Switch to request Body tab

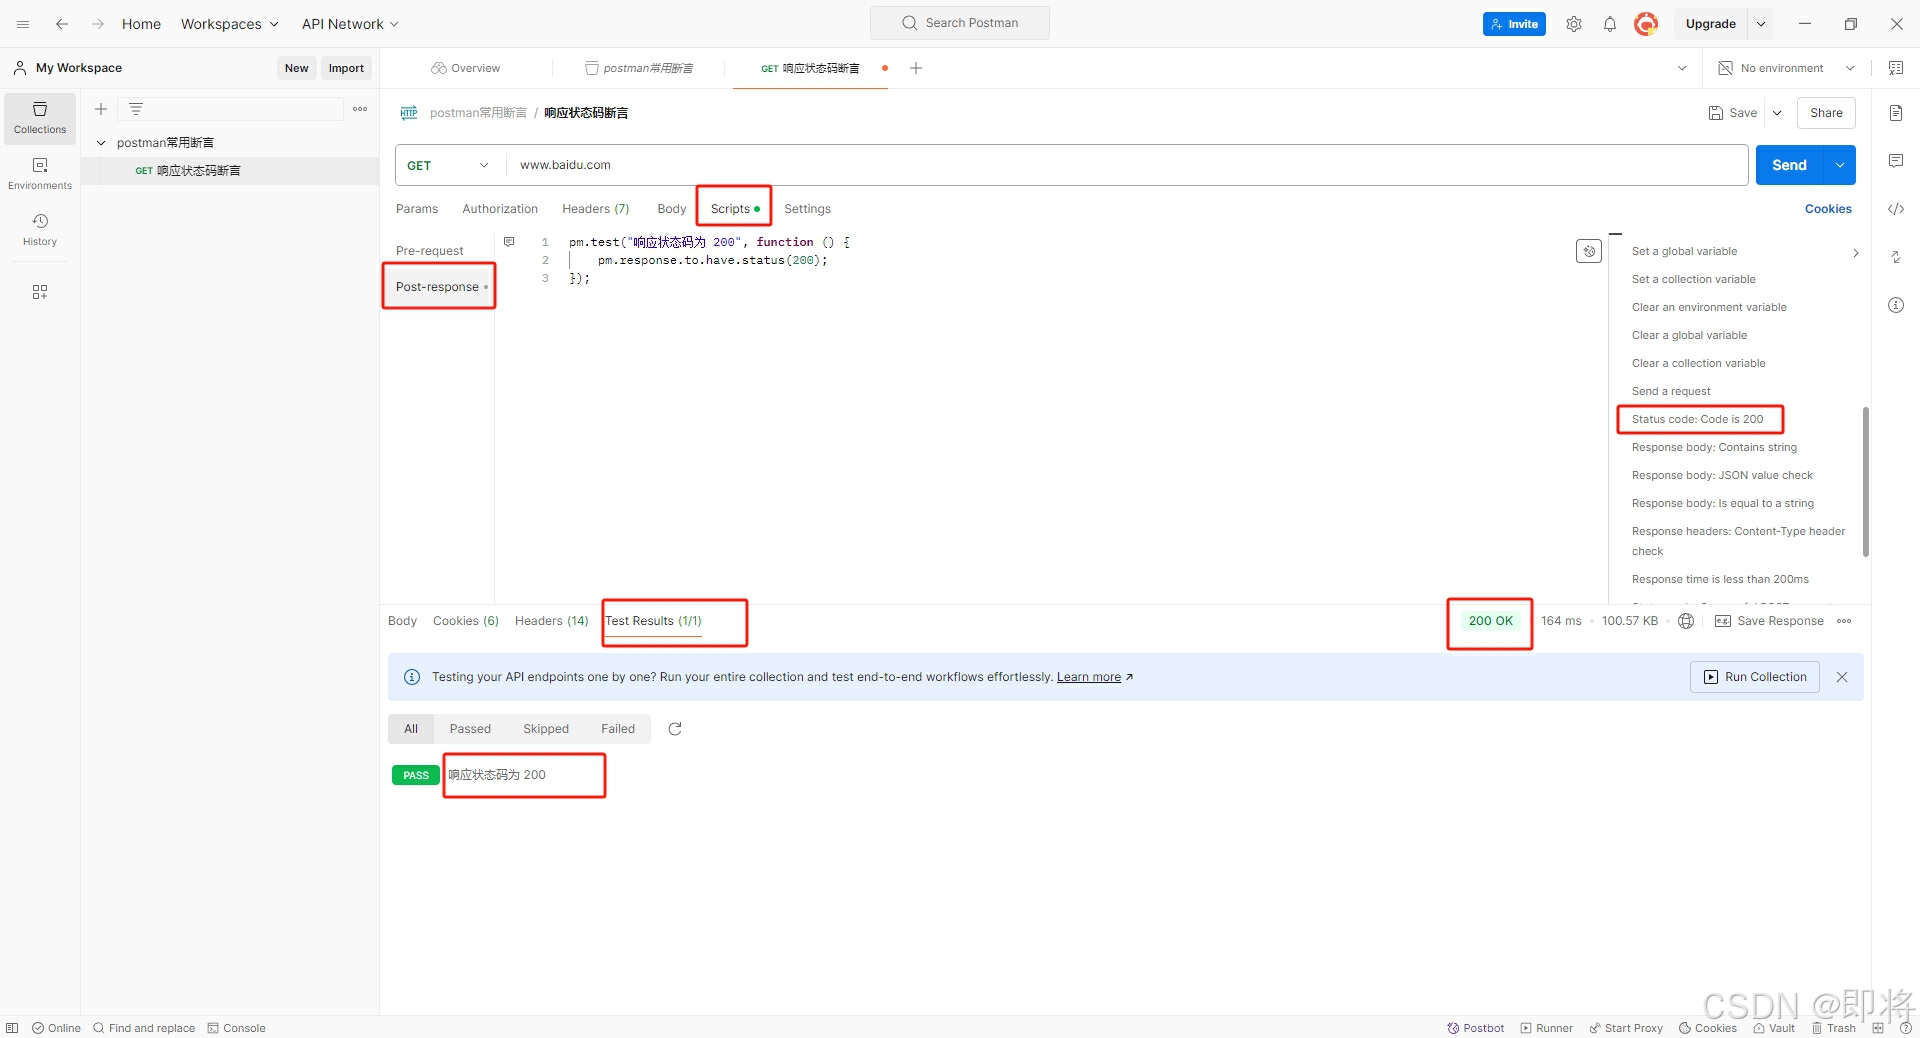click(672, 209)
